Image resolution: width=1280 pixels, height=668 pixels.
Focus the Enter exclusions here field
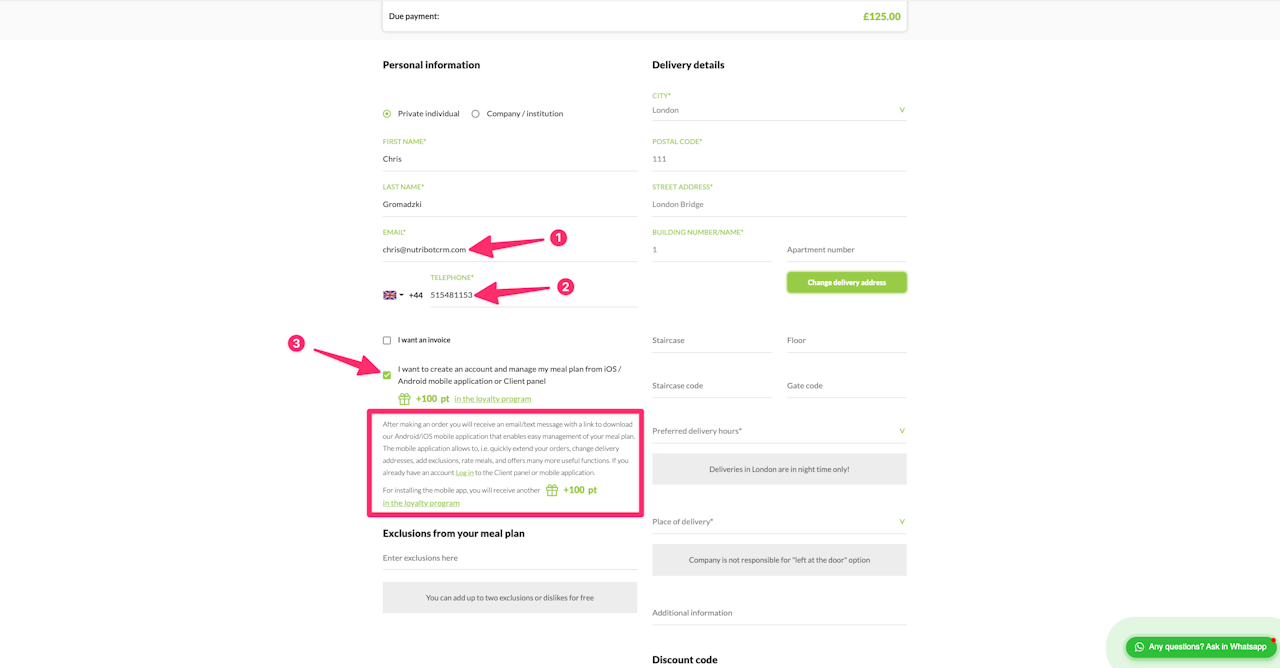[509, 558]
